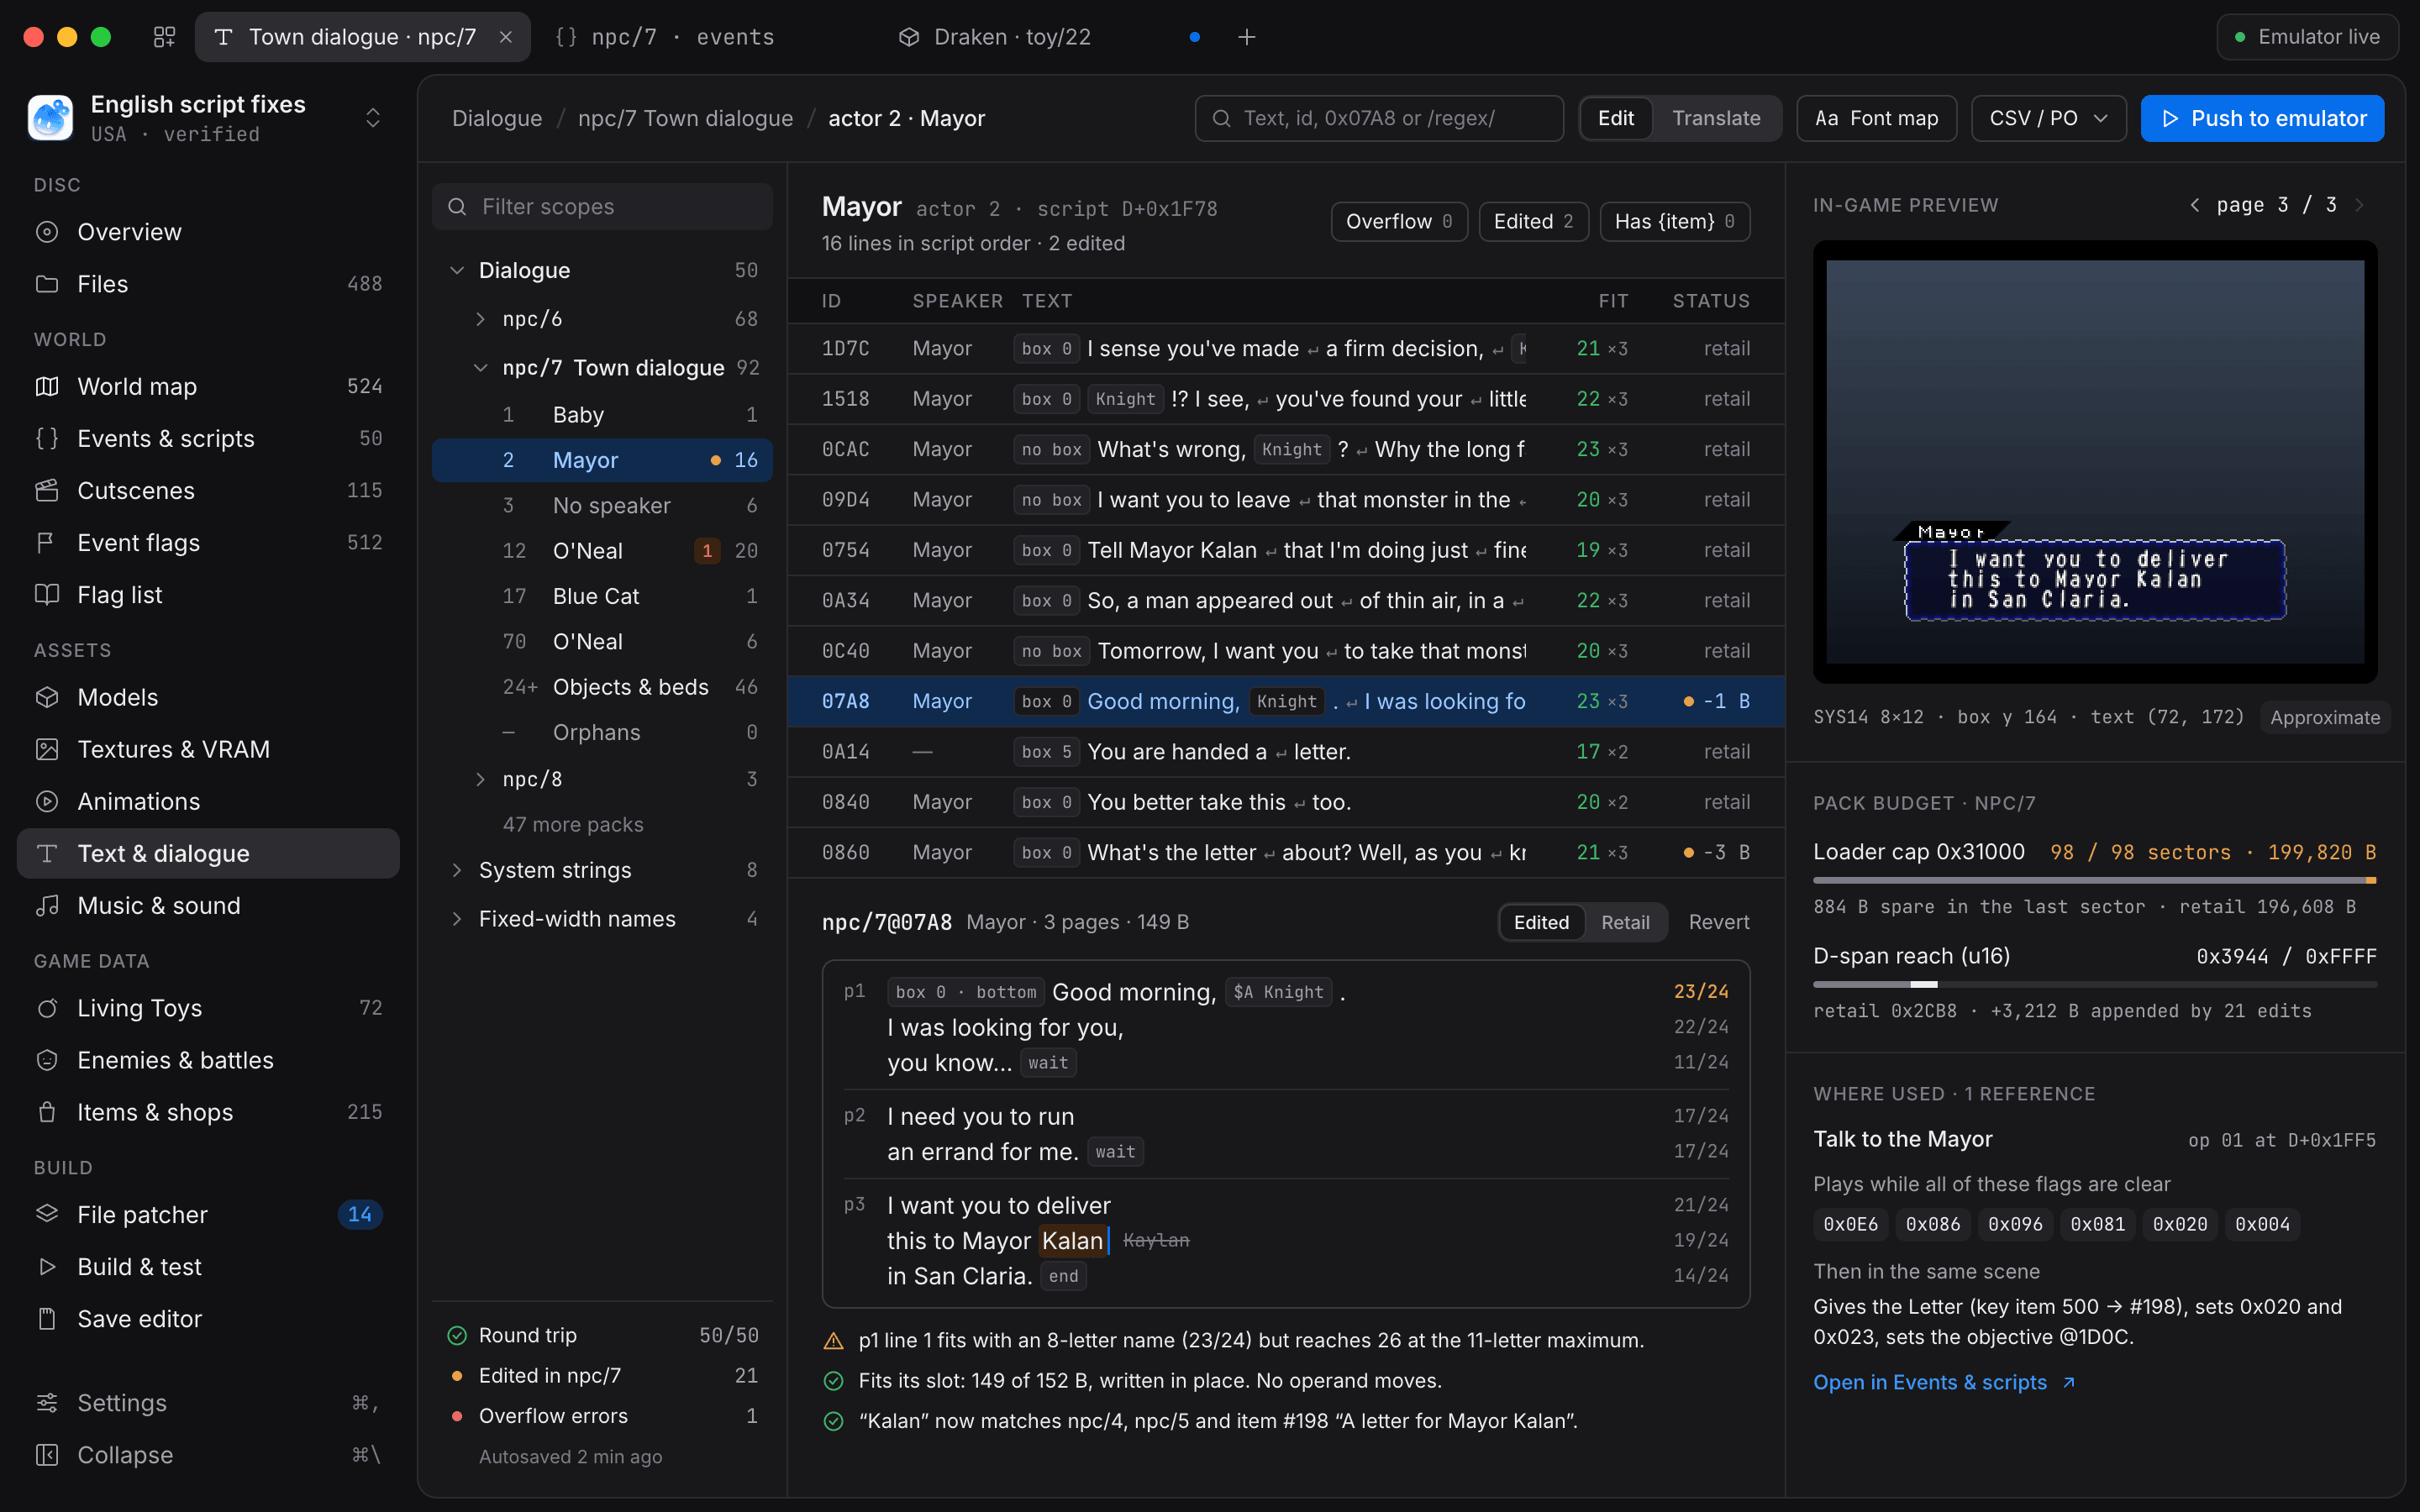The height and width of the screenshot is (1512, 2420).
Task: Open the File patcher
Action: (208, 1214)
